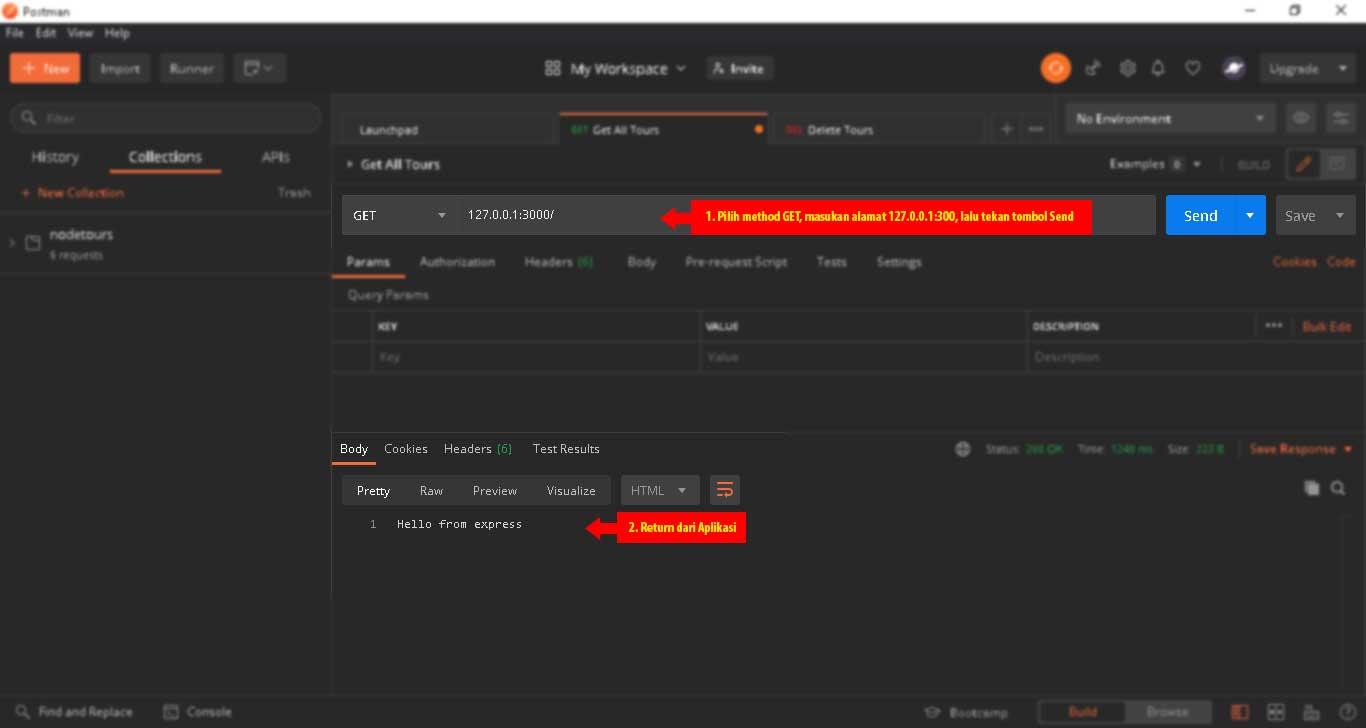
Task: Open the No Environment dropdown
Action: pos(1170,118)
